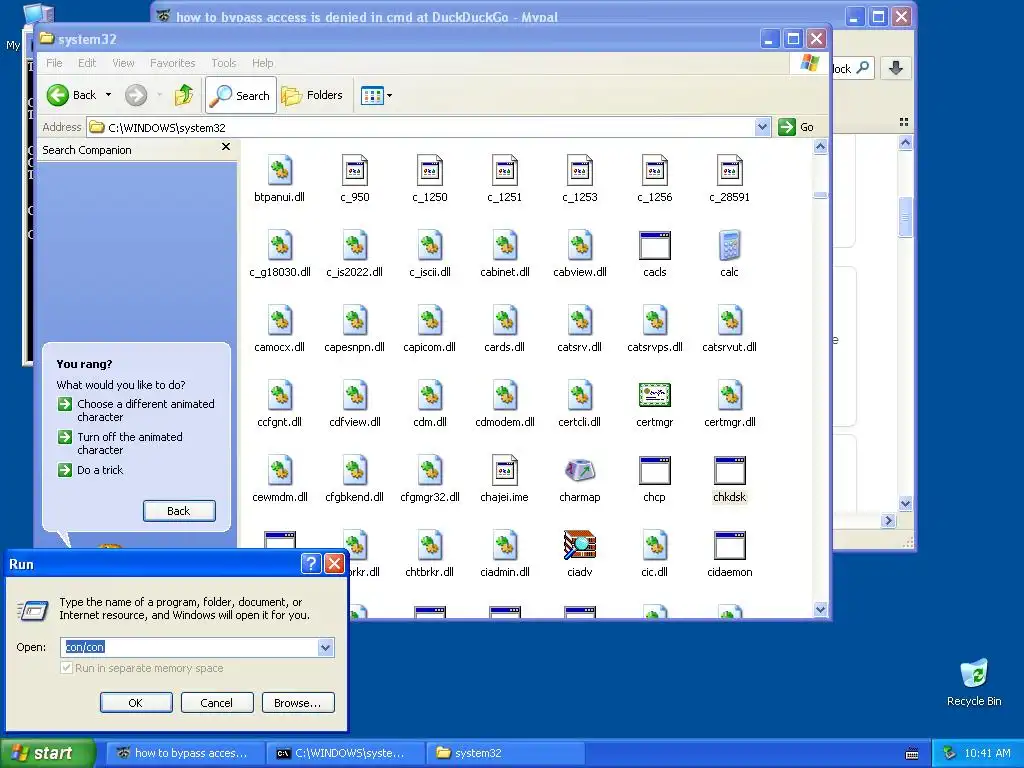Select the chcp file icon
This screenshot has width=1024, height=768.
click(654, 471)
